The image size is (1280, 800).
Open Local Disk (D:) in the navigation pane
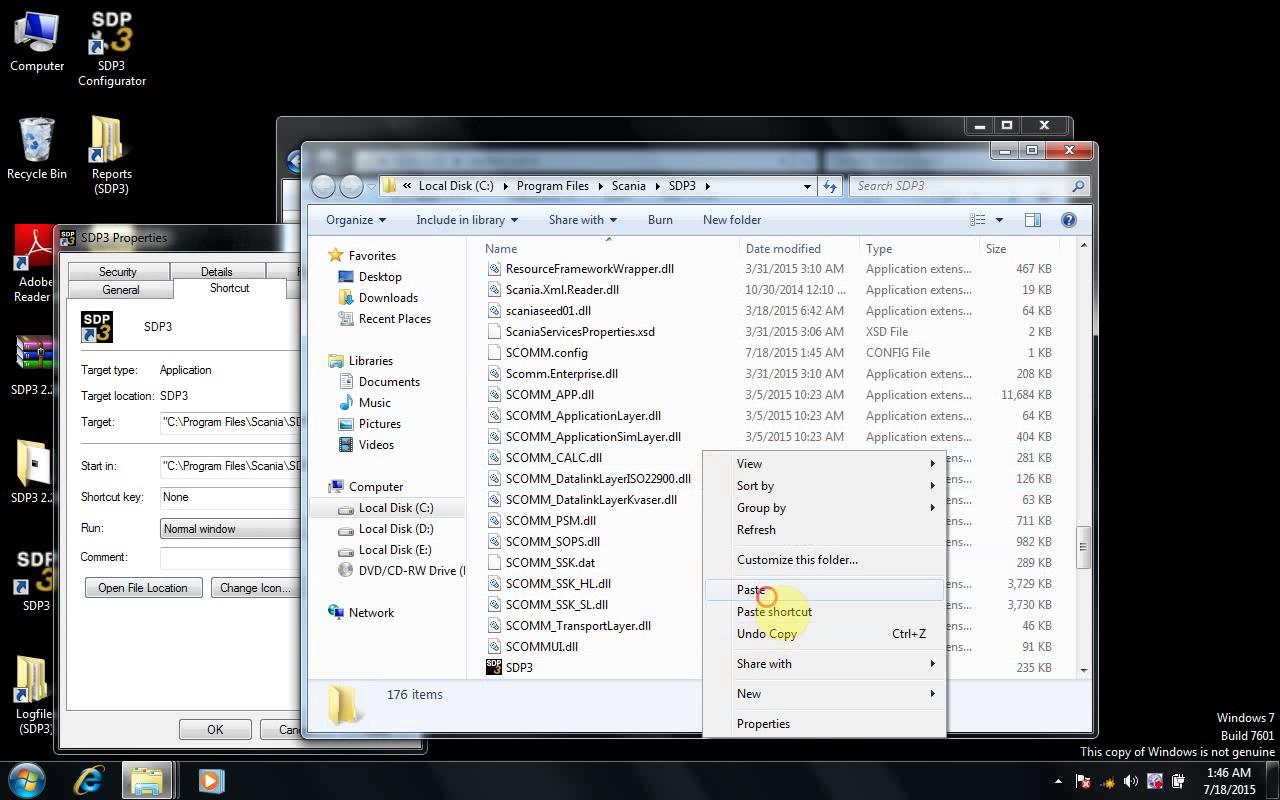pos(396,529)
